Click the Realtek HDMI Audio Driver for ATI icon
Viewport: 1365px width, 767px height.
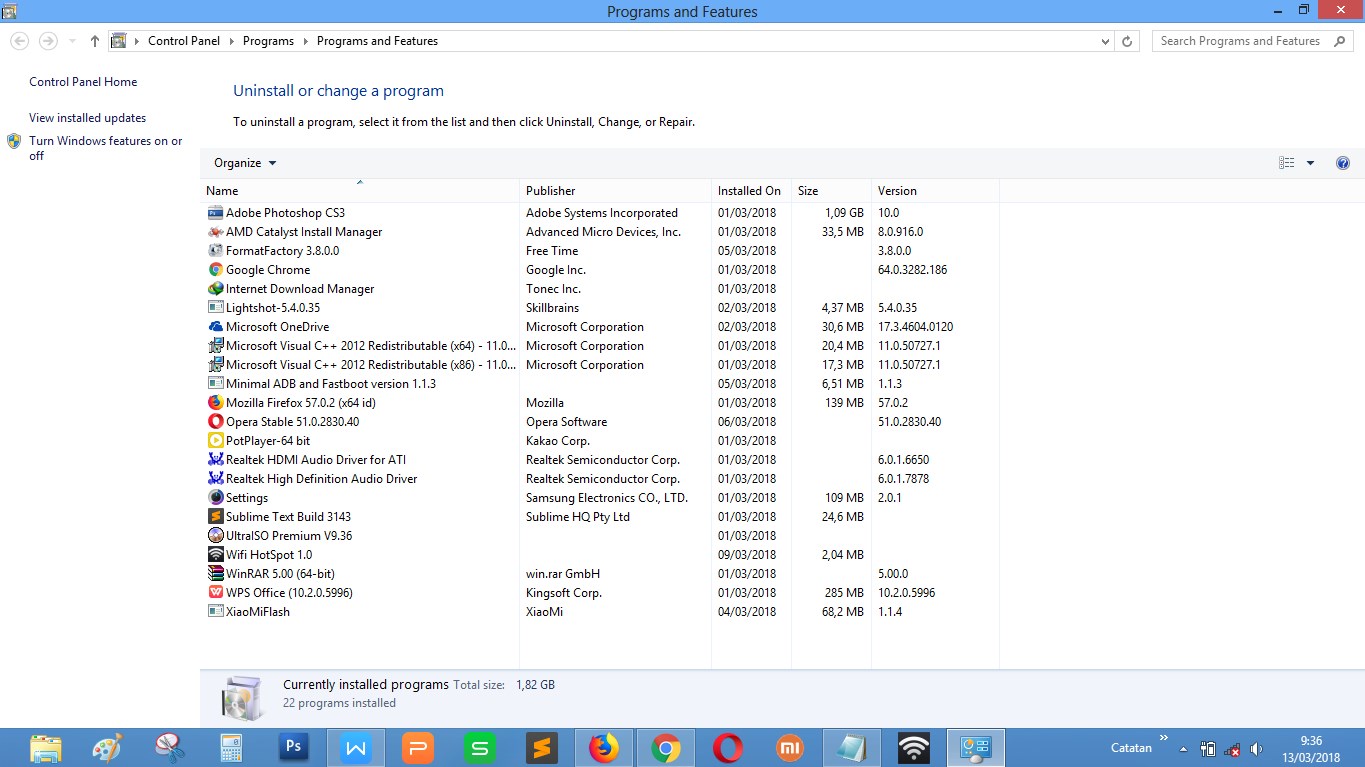(x=215, y=460)
